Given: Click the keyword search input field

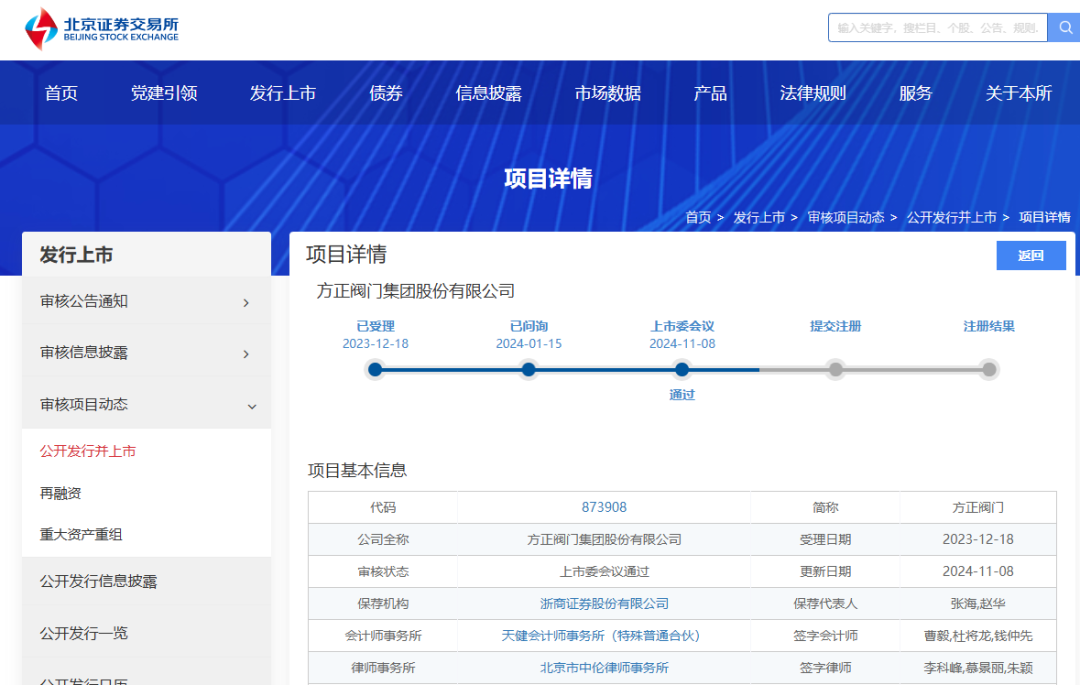Looking at the screenshot, I should 937,28.
